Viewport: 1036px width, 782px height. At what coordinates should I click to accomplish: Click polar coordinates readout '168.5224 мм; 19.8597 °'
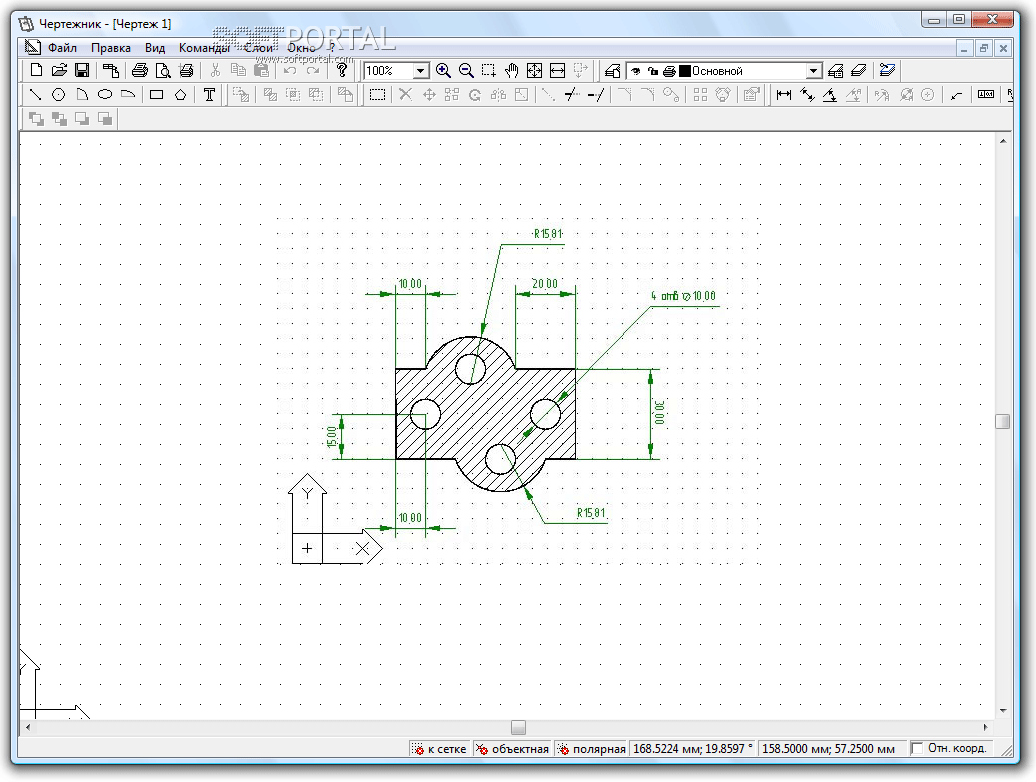692,748
